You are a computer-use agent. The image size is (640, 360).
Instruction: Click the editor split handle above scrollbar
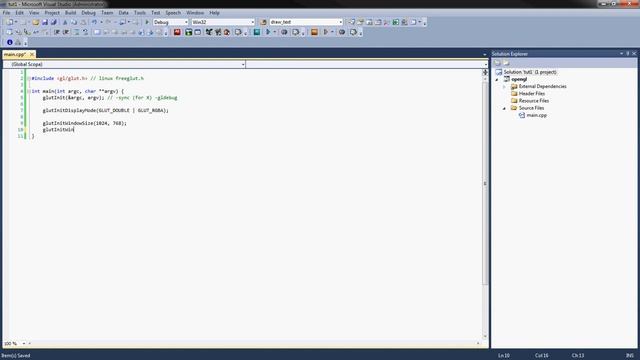[485, 72]
